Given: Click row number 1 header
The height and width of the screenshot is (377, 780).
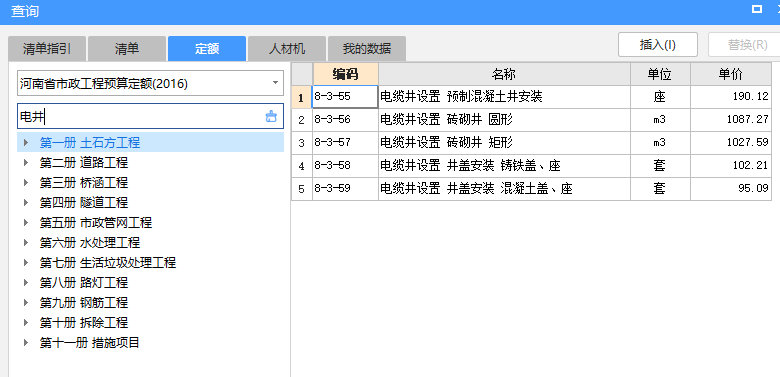Looking at the screenshot, I should pos(301,97).
